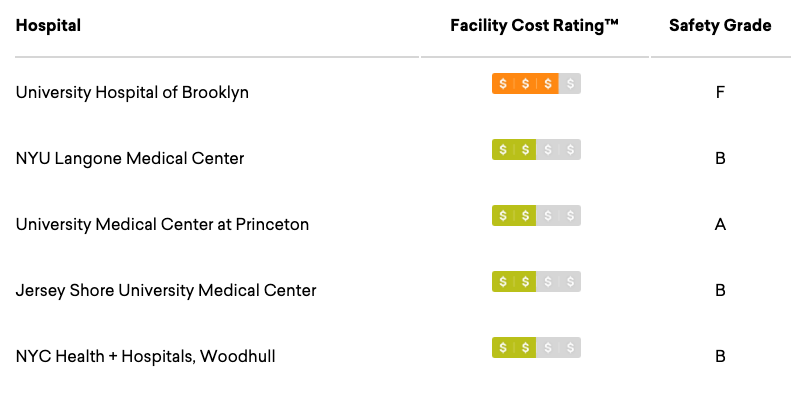Image resolution: width=799 pixels, height=399 pixels.
Task: Click the gray fourth dollar sign on Brooklyn rating
Action: pyautogui.click(x=570, y=84)
